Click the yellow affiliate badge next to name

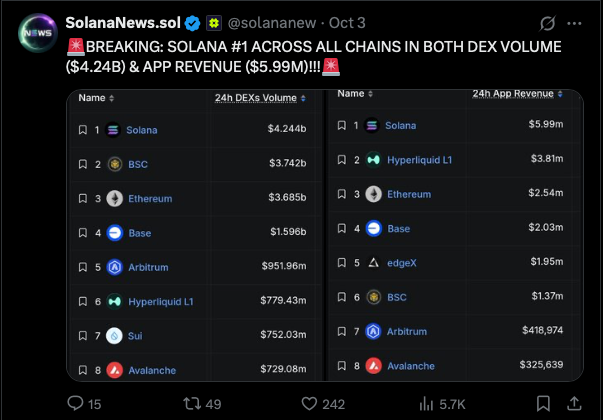tap(214, 22)
